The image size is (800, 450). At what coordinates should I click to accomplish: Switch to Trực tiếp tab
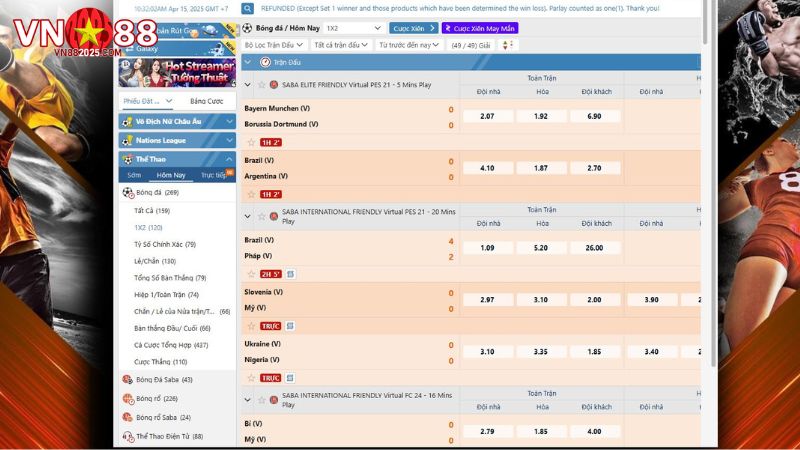coord(213,175)
